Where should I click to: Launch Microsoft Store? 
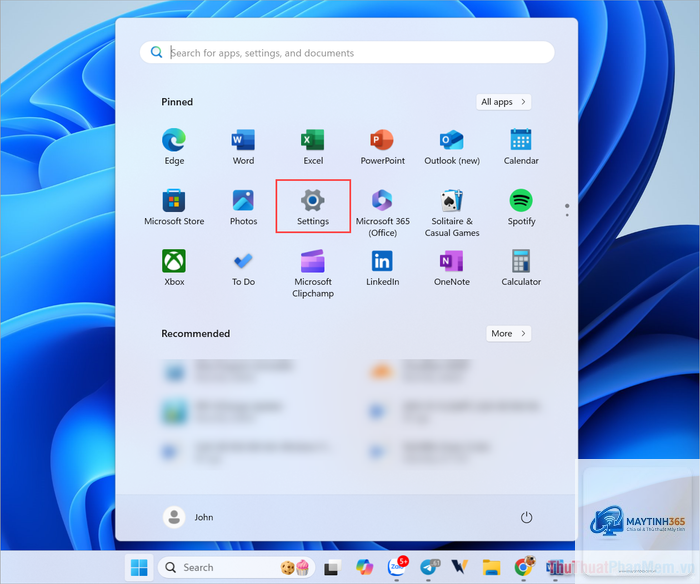pos(174,207)
